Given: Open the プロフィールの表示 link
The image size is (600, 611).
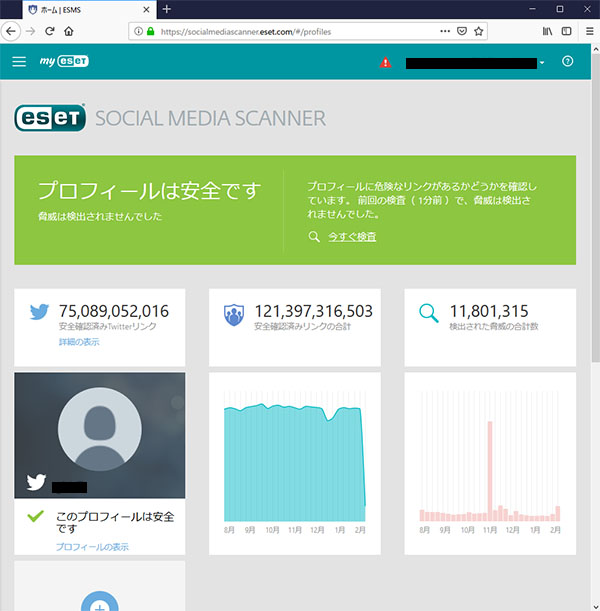Looking at the screenshot, I should click(x=92, y=547).
